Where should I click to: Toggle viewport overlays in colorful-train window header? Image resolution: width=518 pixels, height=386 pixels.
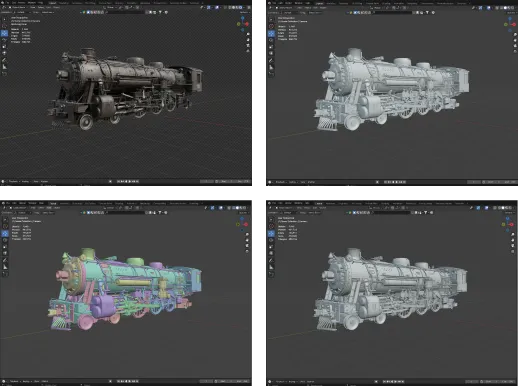pyautogui.click(x=221, y=208)
